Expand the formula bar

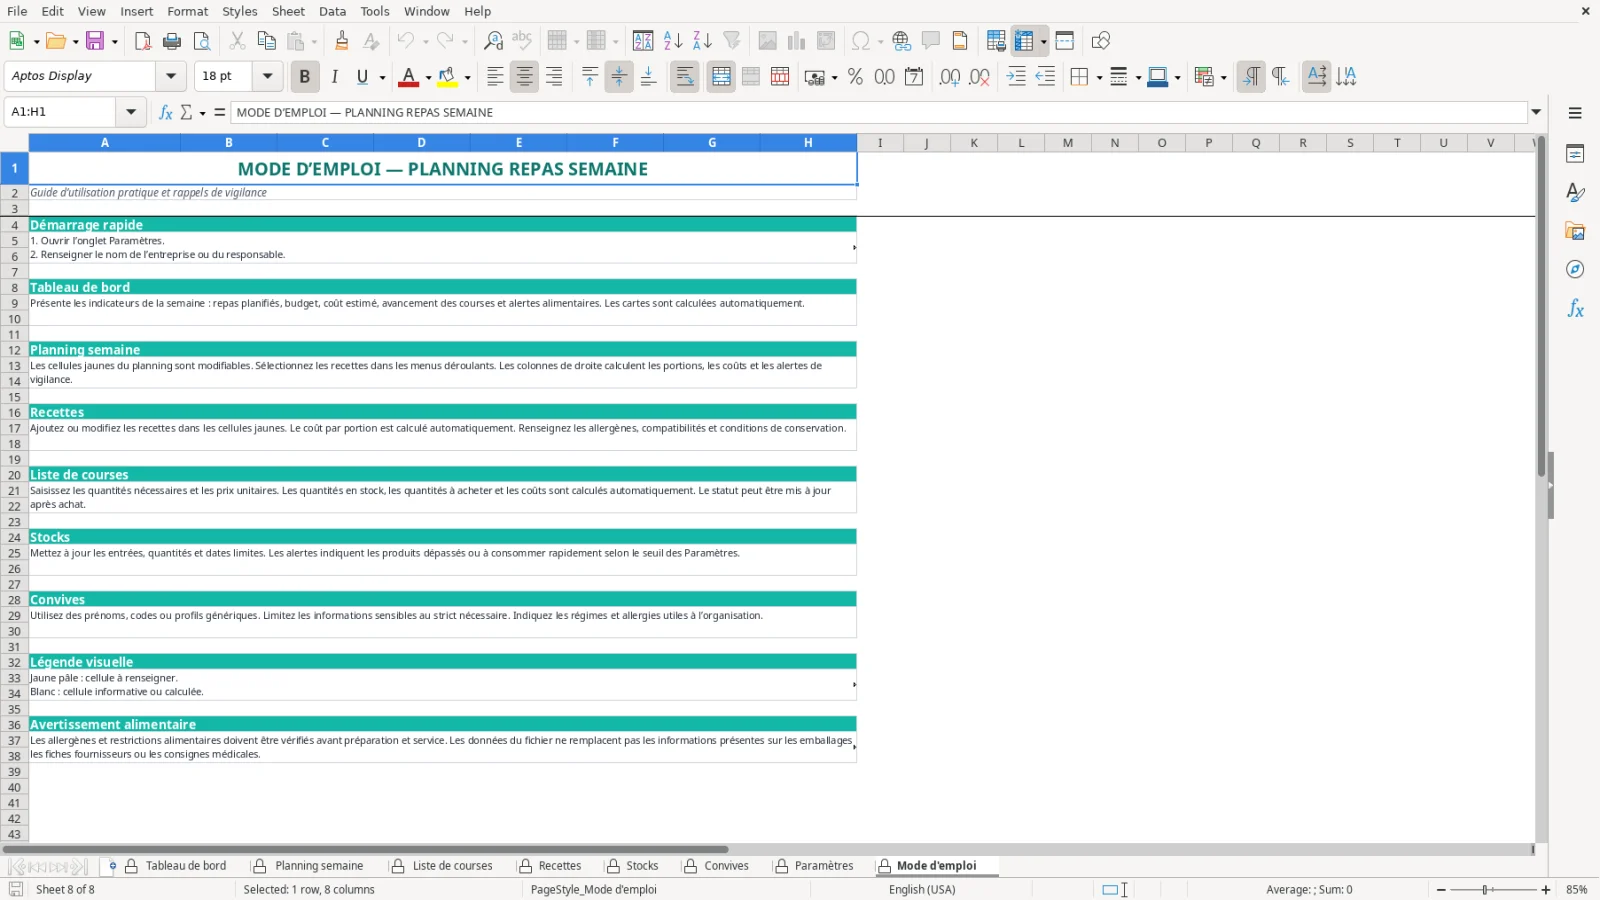(1536, 112)
